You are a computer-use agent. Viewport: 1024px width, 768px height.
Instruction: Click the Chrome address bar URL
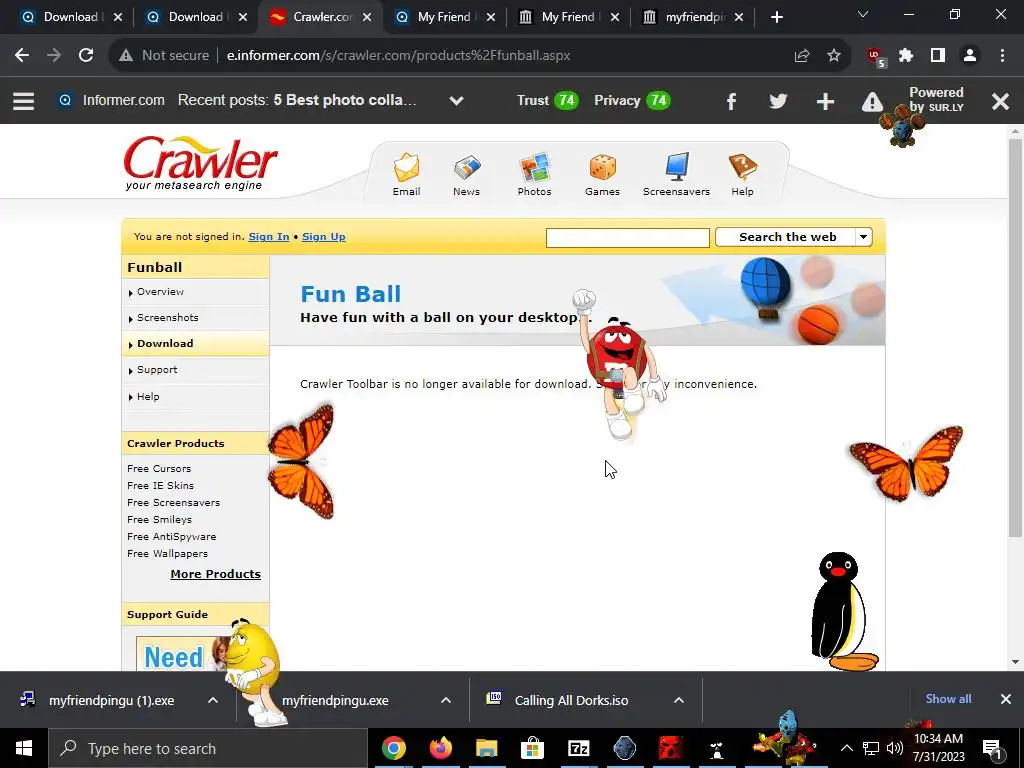coord(398,56)
